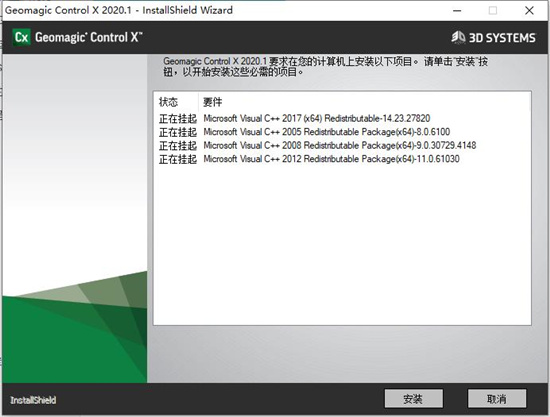Click 正在挂起 status of the 2012 row
The height and width of the screenshot is (417, 550).
(177, 160)
